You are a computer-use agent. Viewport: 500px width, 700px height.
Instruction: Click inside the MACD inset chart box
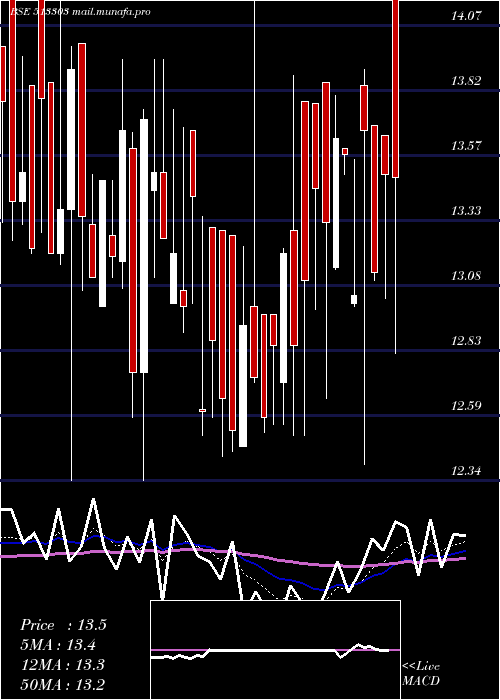coord(275,650)
